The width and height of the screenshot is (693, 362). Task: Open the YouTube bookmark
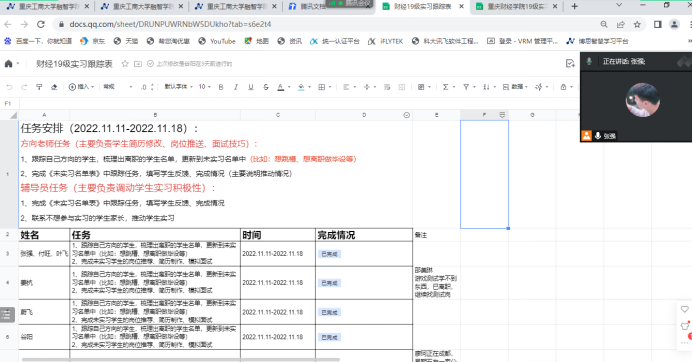click(x=217, y=41)
